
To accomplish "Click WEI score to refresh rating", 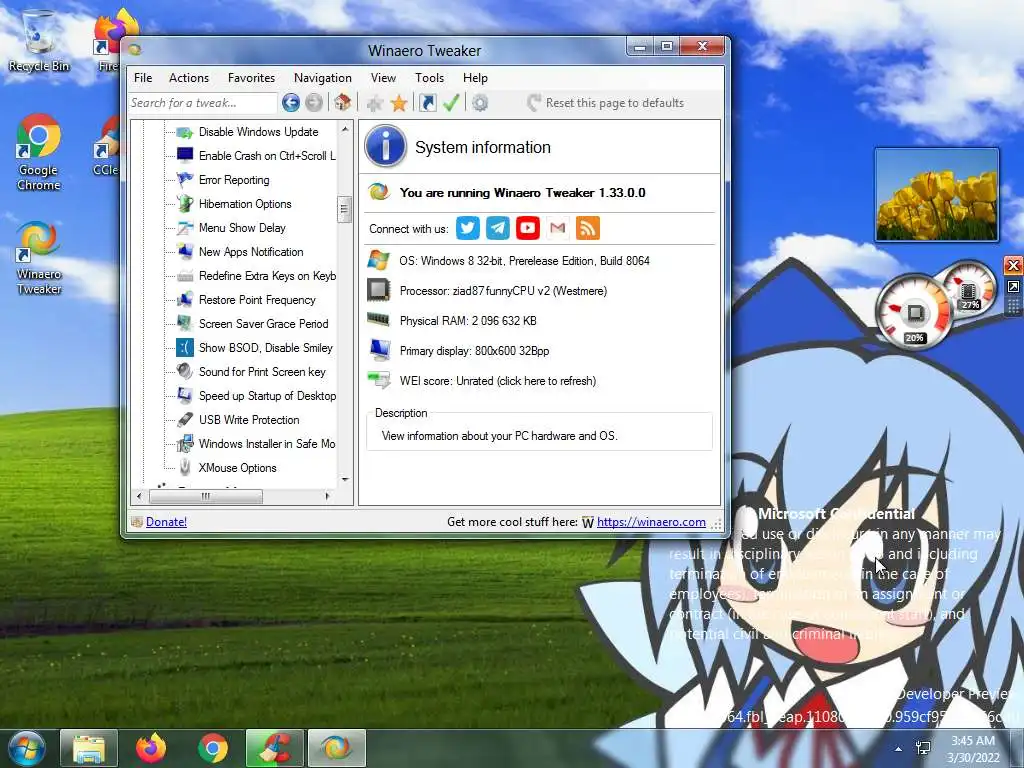I will coord(498,381).
